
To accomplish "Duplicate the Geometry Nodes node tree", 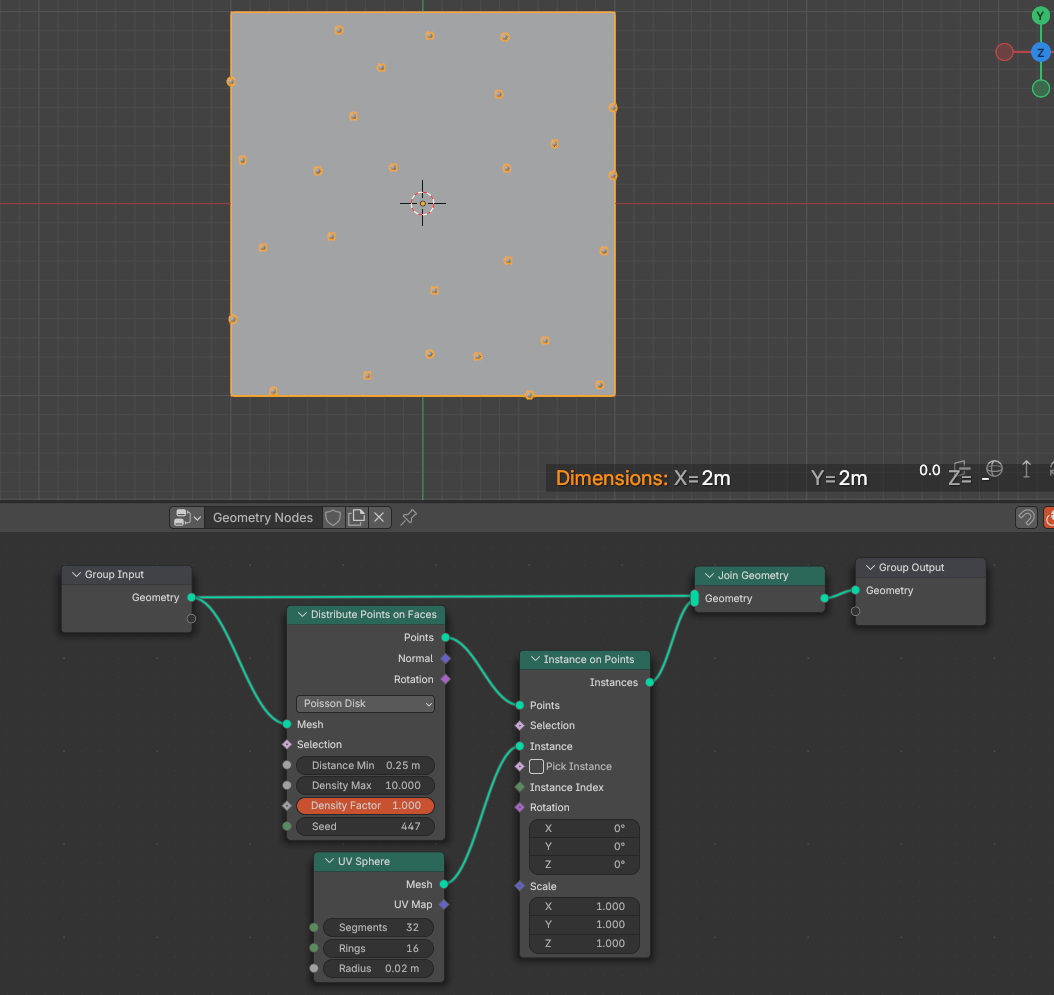I will point(356,518).
